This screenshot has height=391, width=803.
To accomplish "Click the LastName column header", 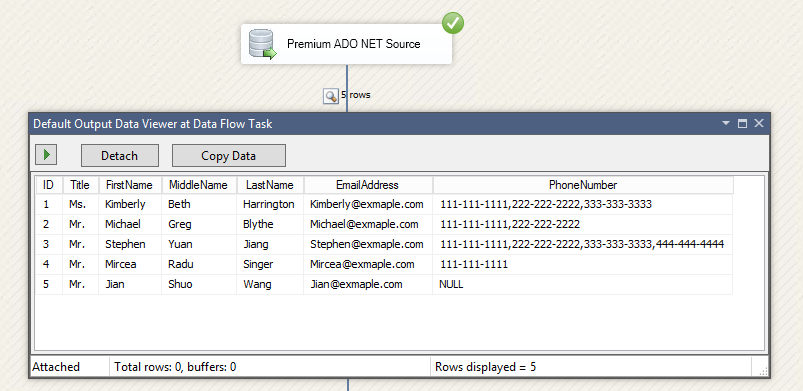I will click(x=270, y=185).
